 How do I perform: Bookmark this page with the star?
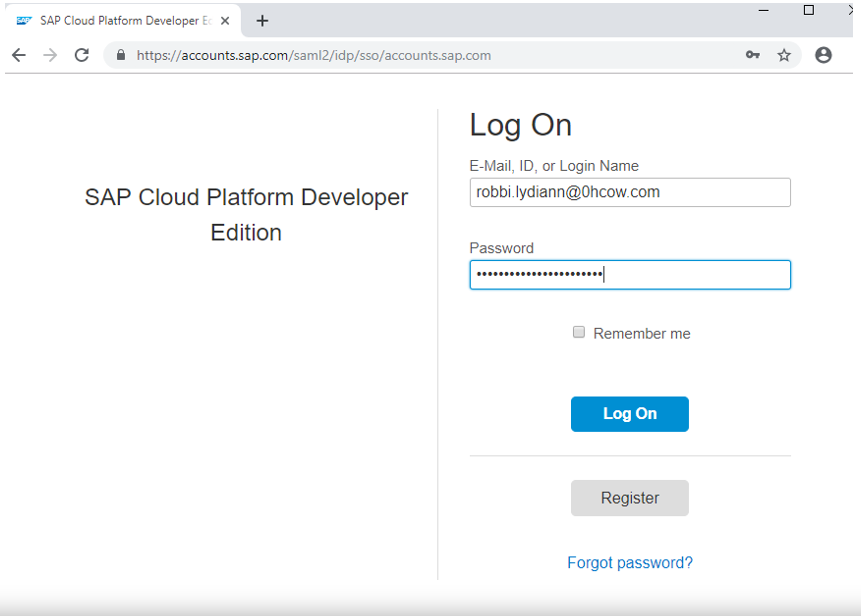click(x=784, y=55)
